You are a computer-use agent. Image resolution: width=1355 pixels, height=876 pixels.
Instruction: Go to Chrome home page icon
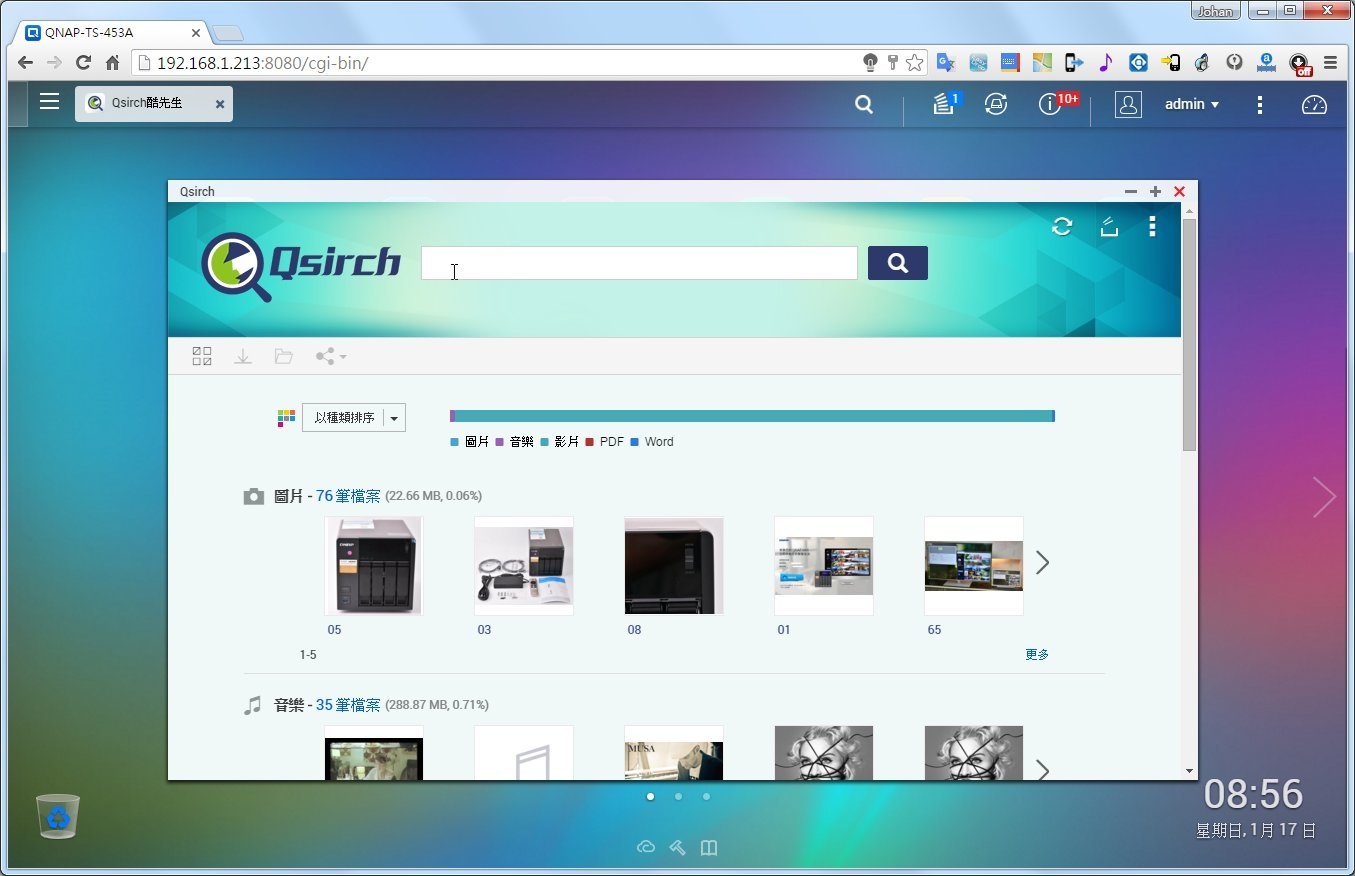click(x=113, y=62)
